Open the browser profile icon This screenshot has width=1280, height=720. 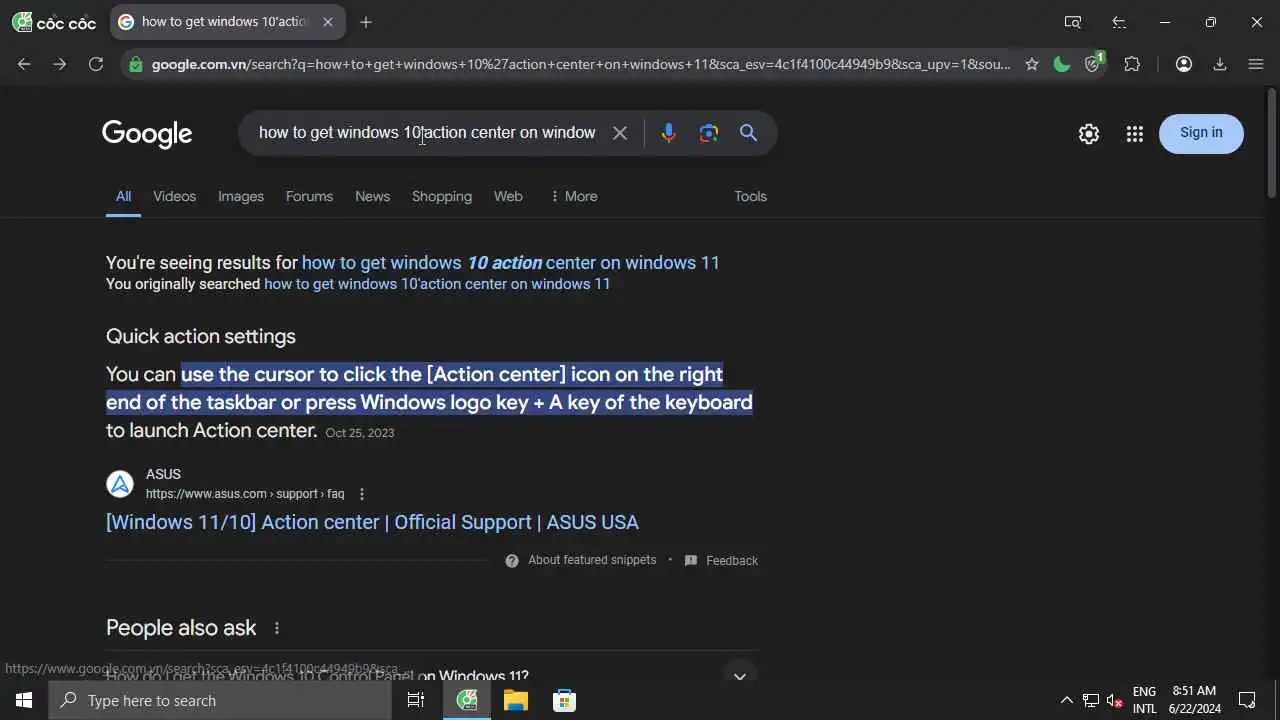click(1184, 64)
